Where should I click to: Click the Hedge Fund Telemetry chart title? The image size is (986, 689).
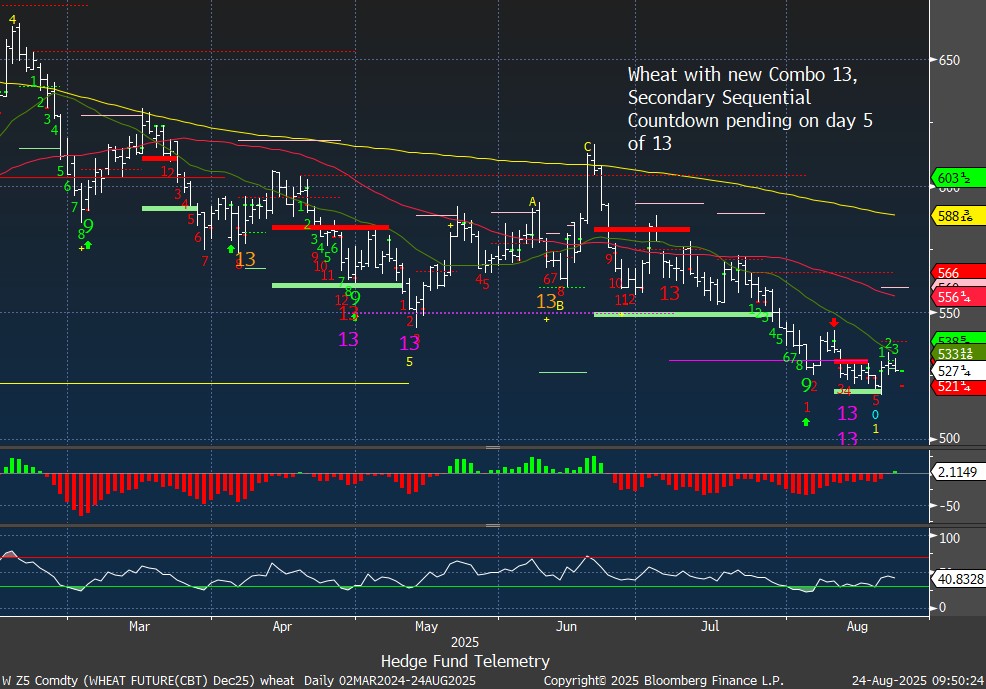(x=465, y=661)
